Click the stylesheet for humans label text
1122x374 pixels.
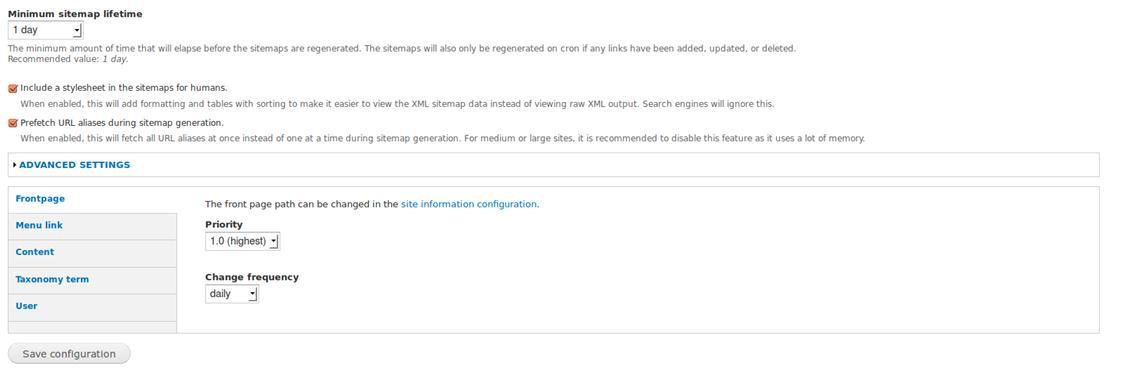click(x=124, y=88)
